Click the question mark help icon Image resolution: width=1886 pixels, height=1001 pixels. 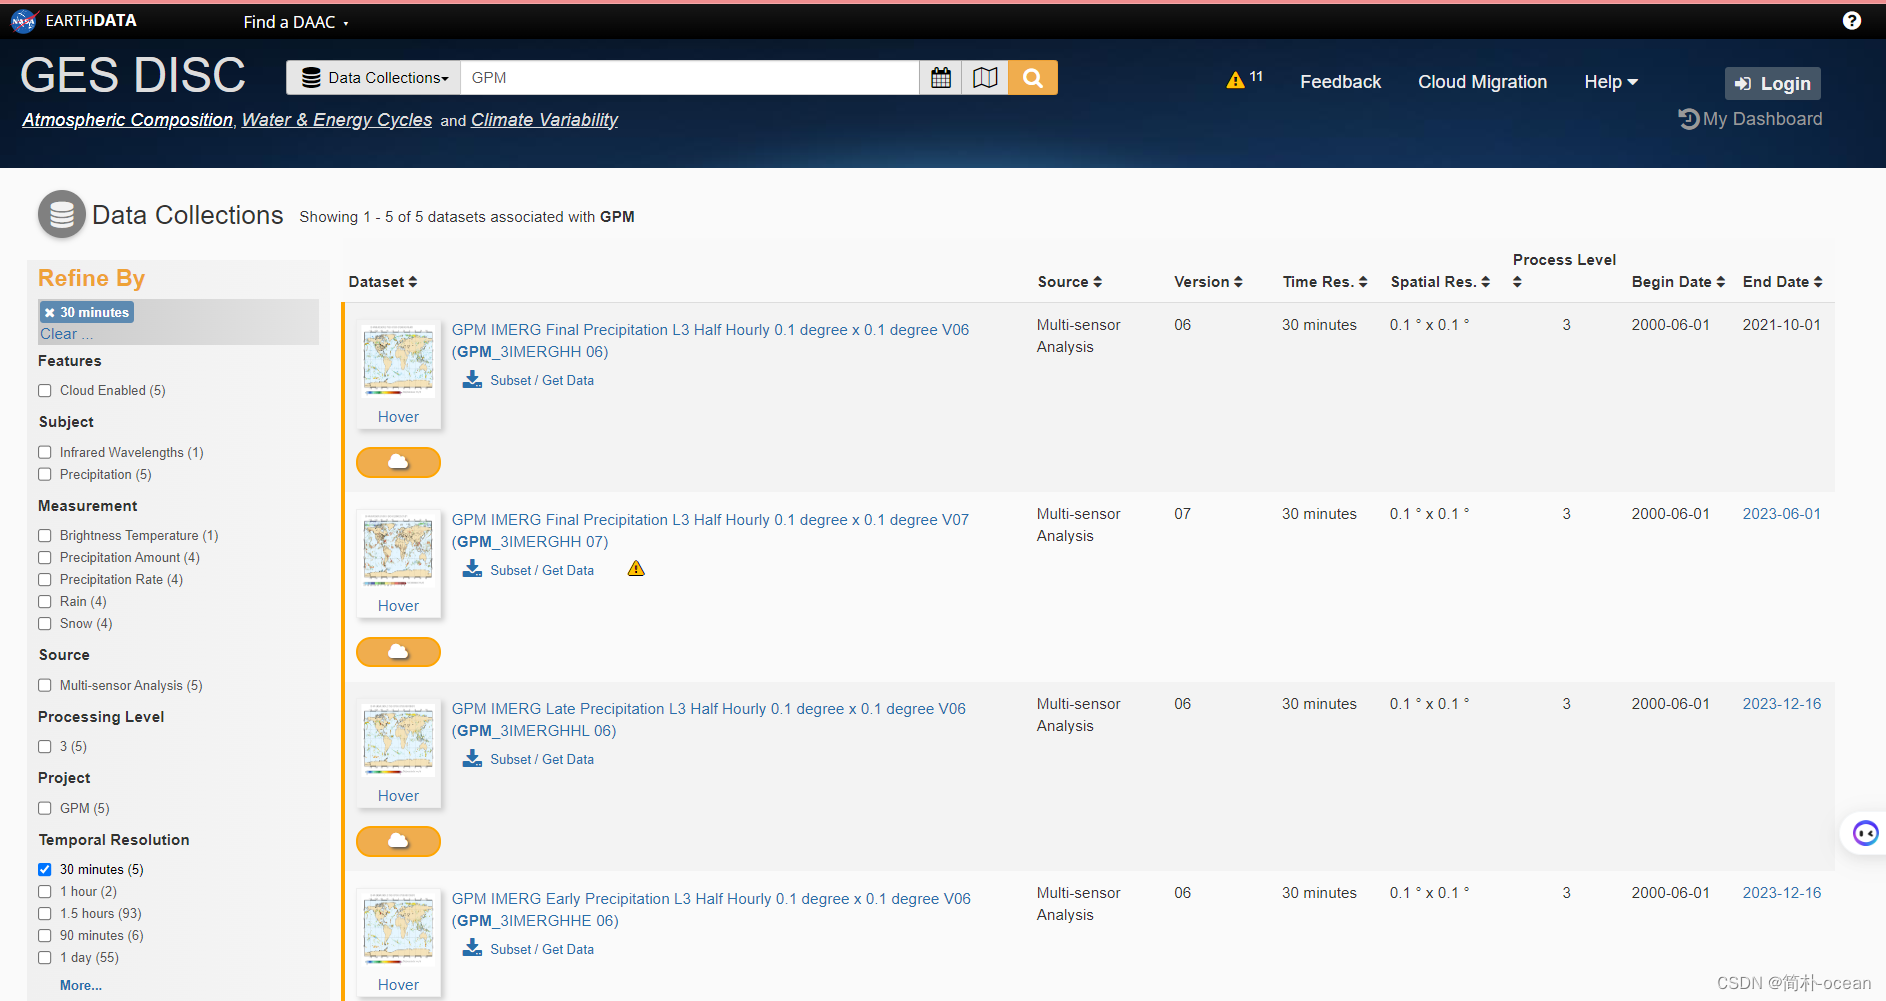pos(1852,21)
